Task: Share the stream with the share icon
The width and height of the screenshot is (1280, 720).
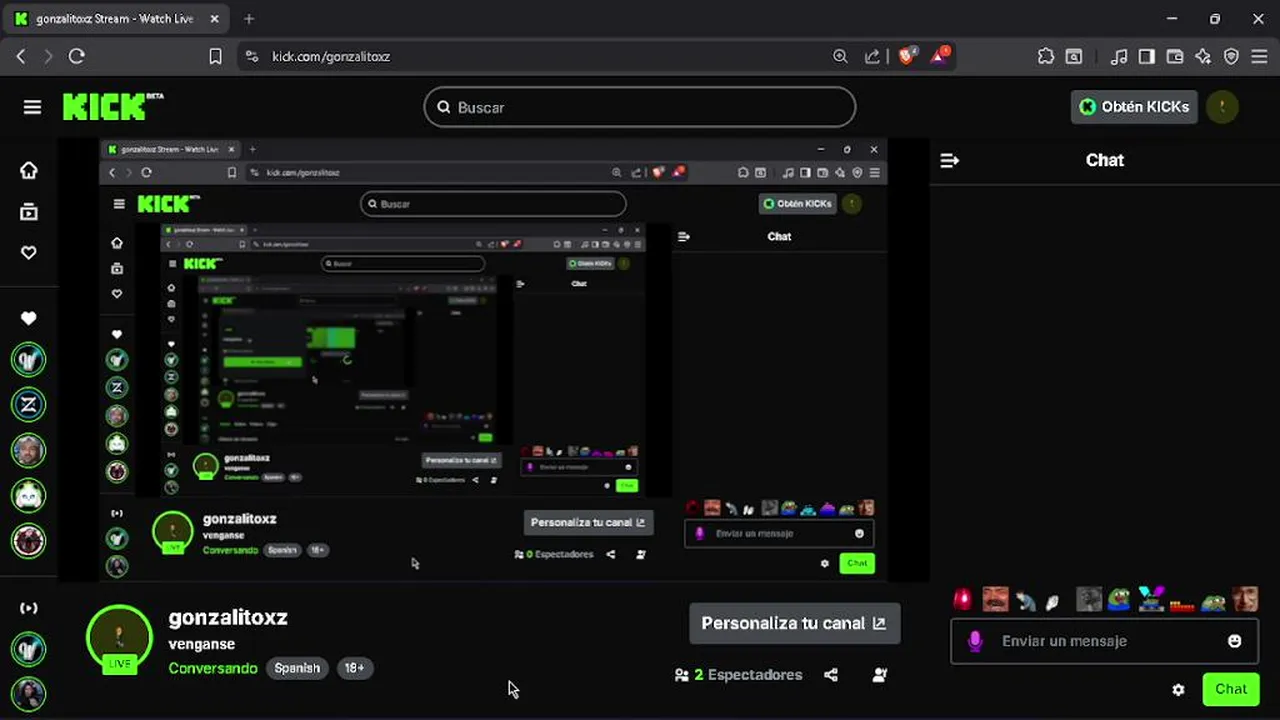Action: (x=831, y=675)
